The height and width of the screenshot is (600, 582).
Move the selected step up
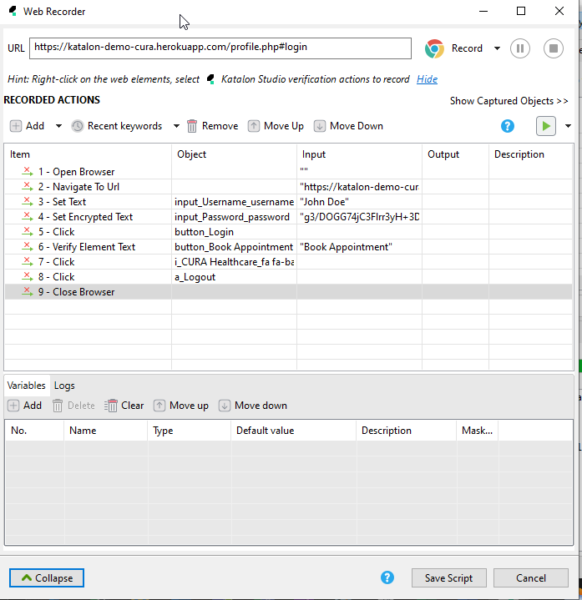[253, 126]
